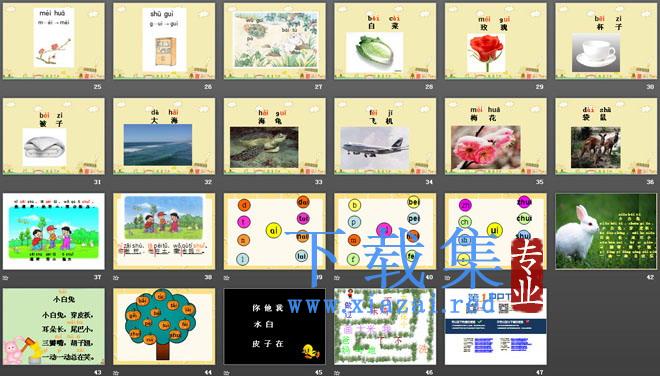The height and width of the screenshot is (376, 660).
Task: Select slide 39 with ai pinyin circles
Action: pos(274,231)
